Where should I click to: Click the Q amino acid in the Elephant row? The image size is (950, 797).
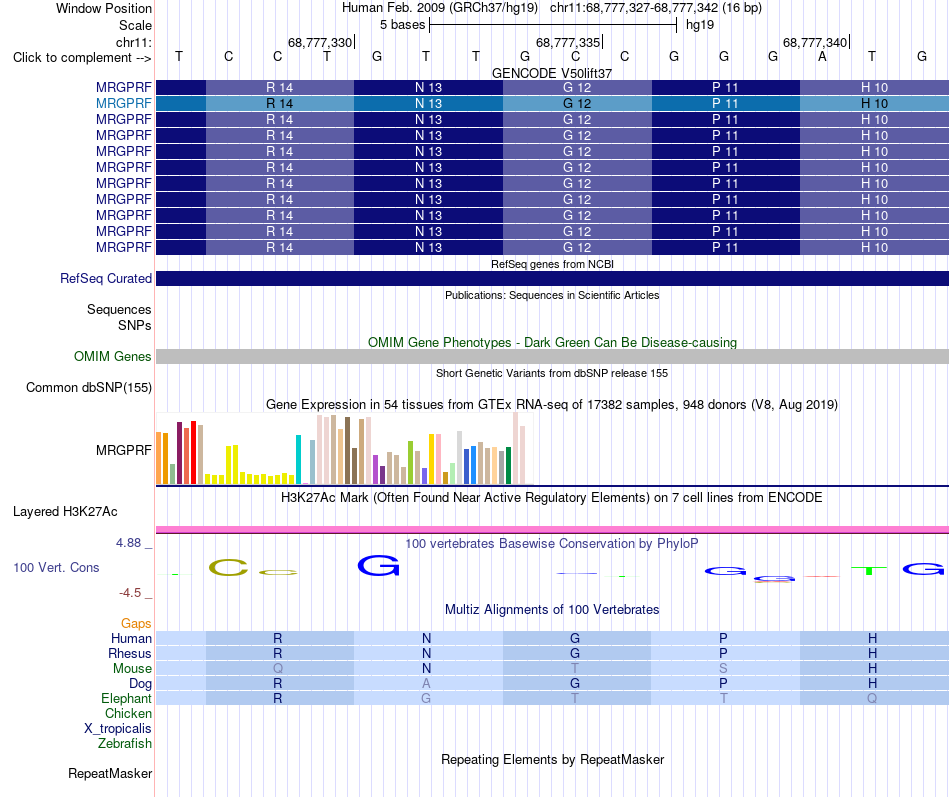tap(872, 698)
